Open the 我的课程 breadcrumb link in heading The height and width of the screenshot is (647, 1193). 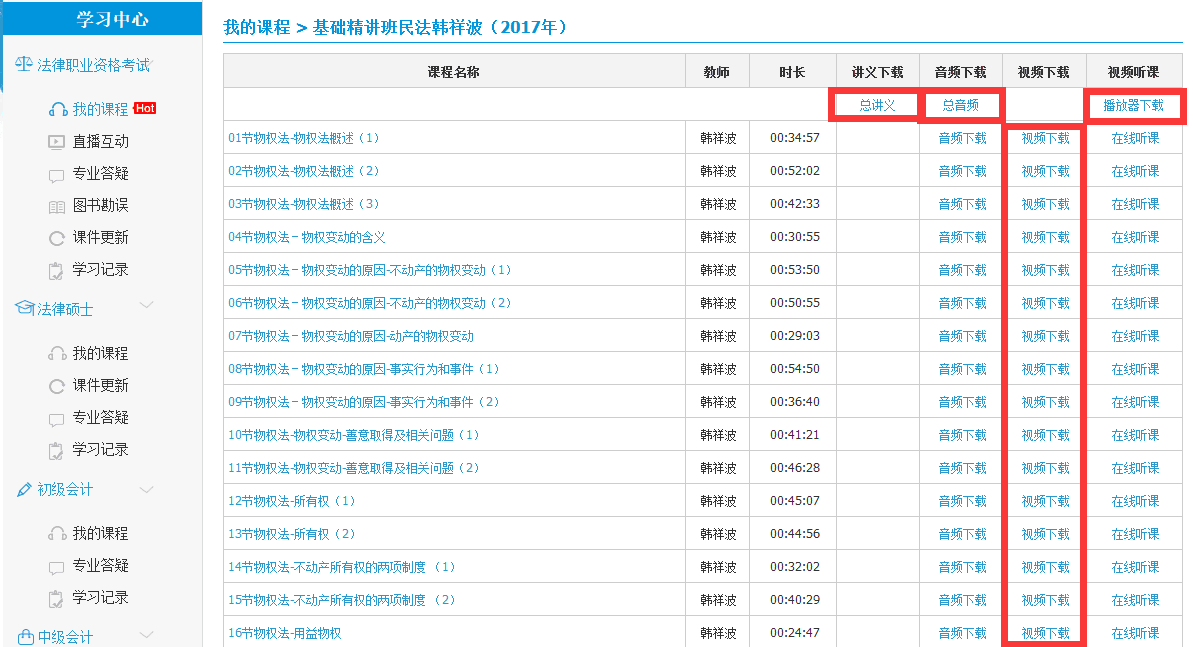(x=256, y=27)
